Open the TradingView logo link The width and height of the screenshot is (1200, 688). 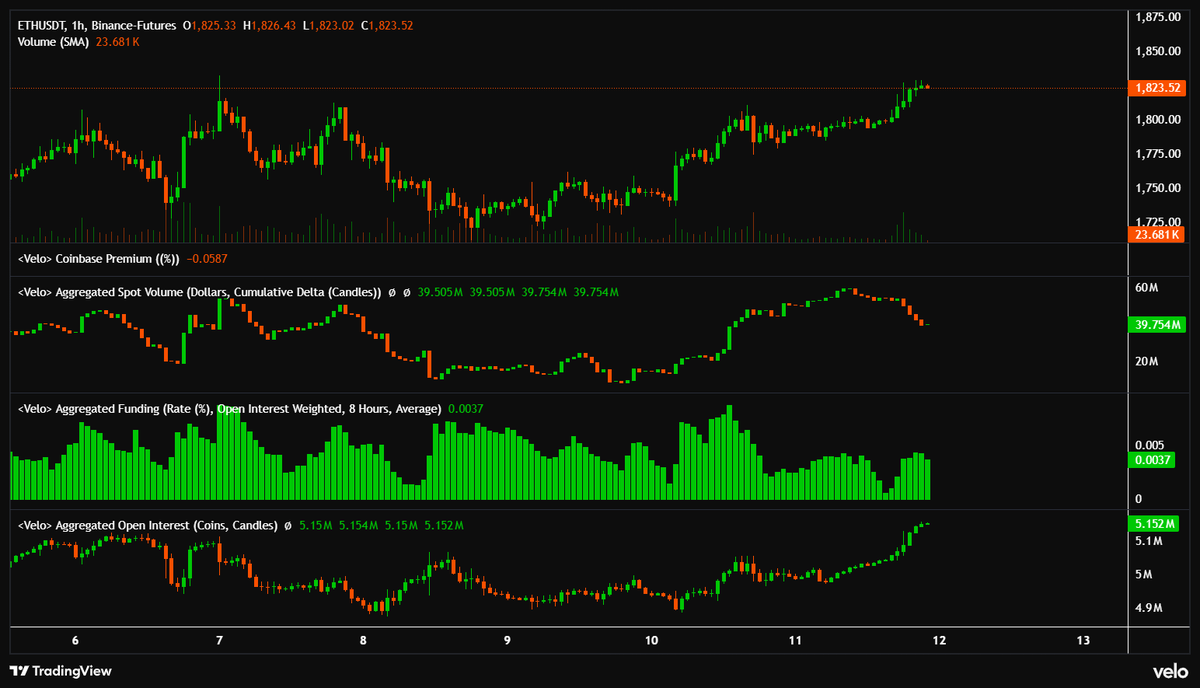[61, 671]
